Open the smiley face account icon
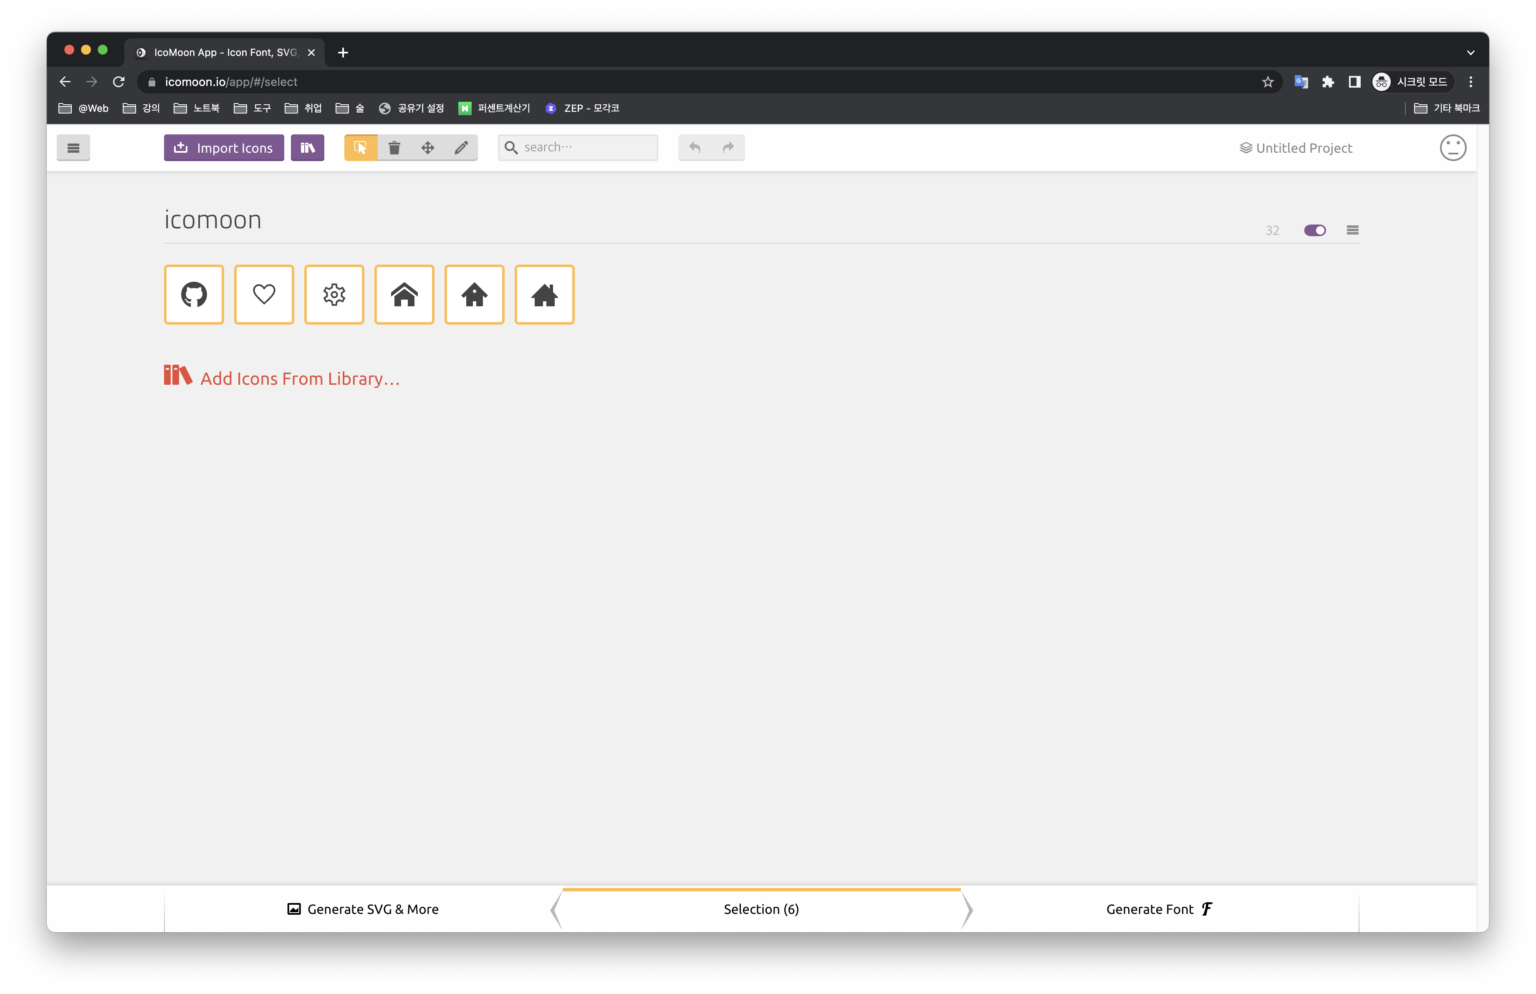This screenshot has width=1536, height=994. pyautogui.click(x=1452, y=148)
